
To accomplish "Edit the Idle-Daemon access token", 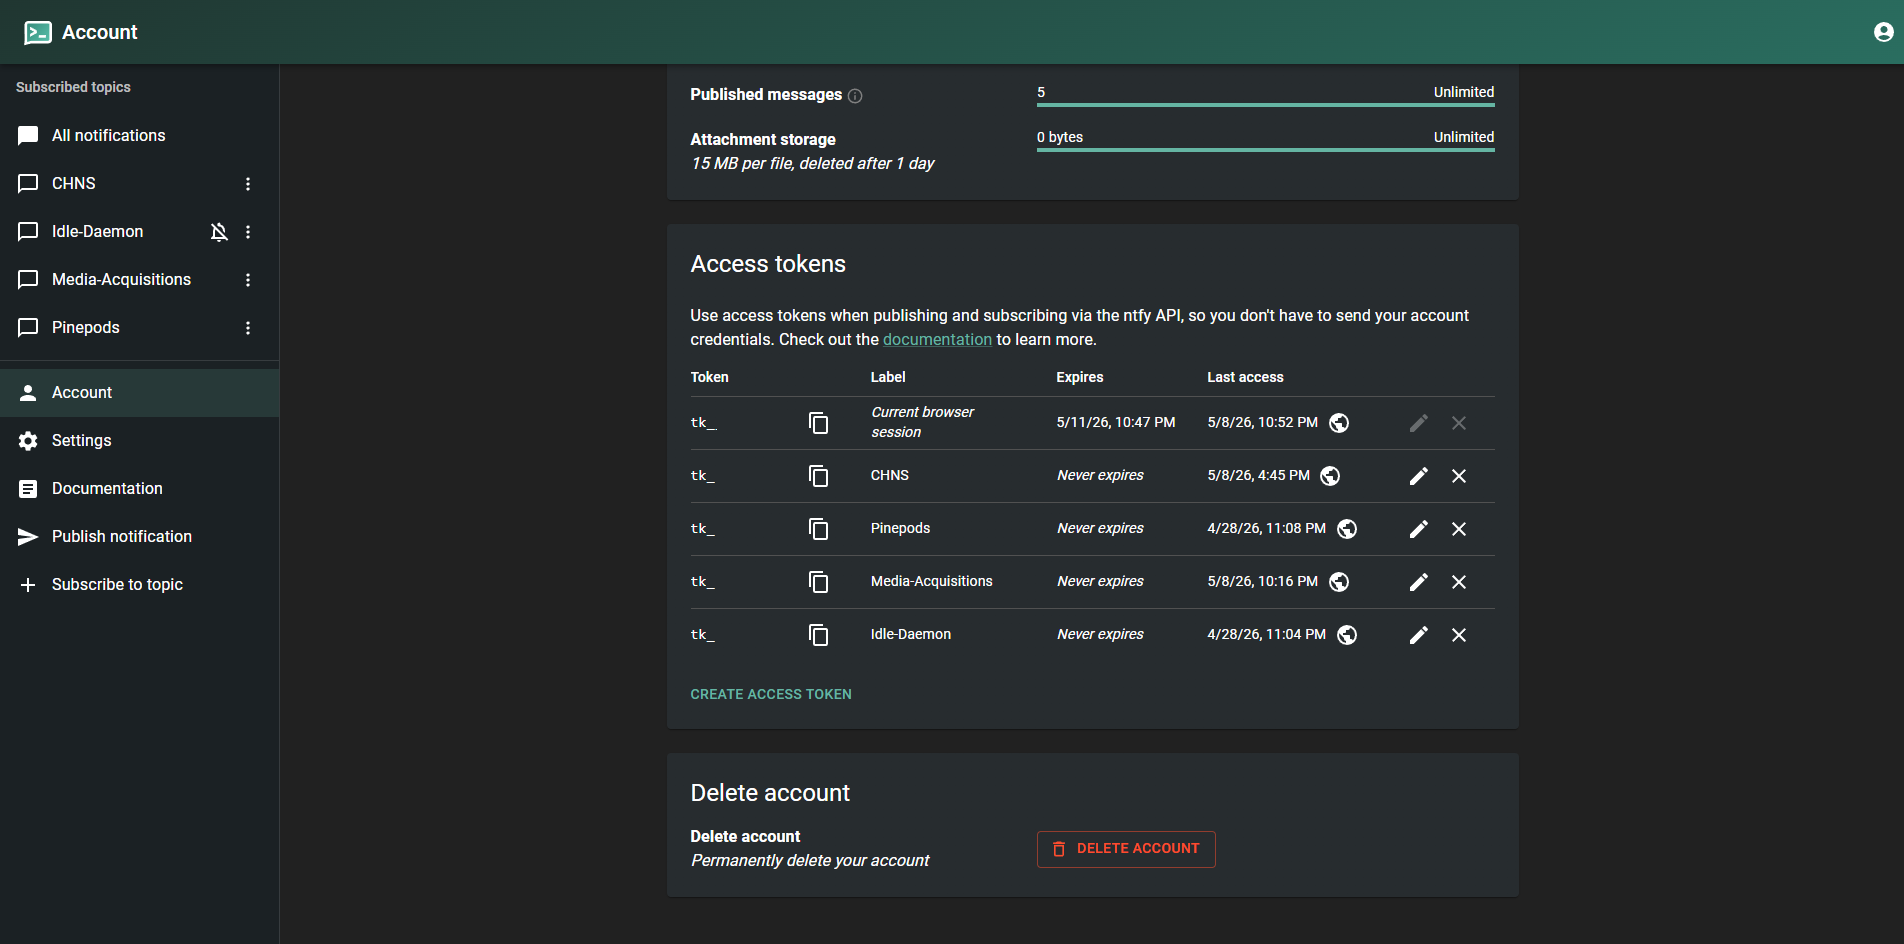I will coord(1418,635).
